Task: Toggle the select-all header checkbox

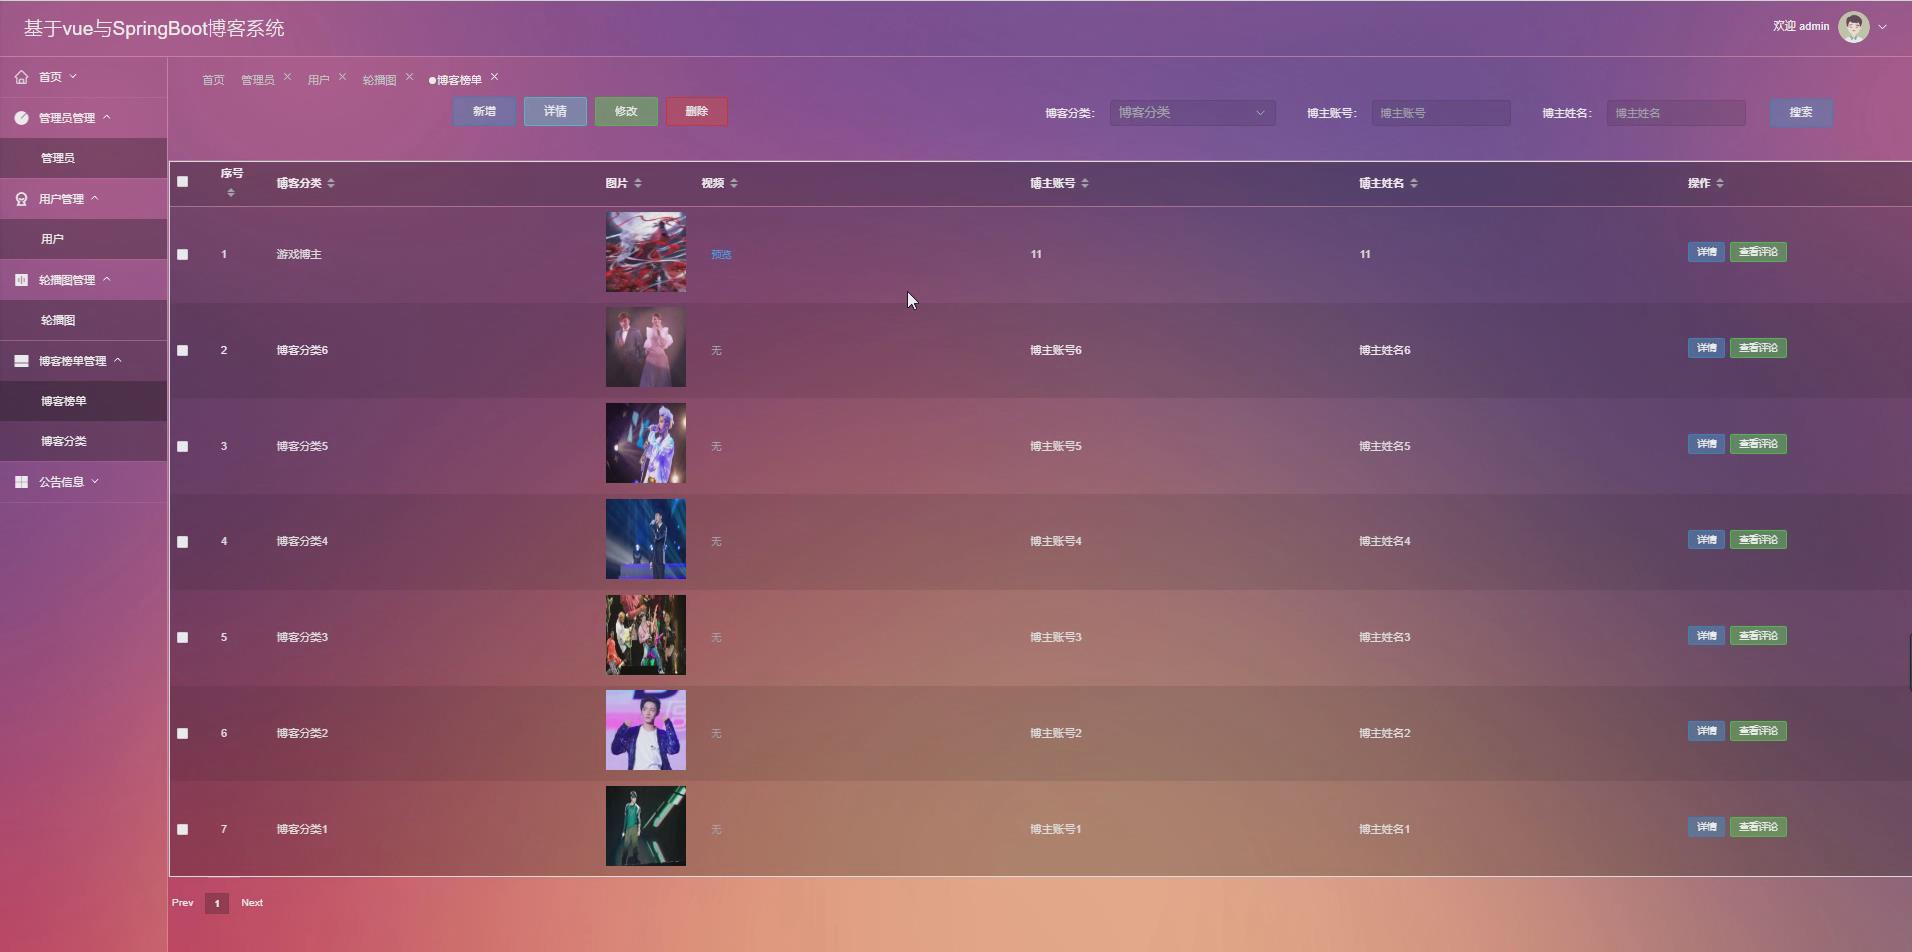Action: [x=182, y=182]
